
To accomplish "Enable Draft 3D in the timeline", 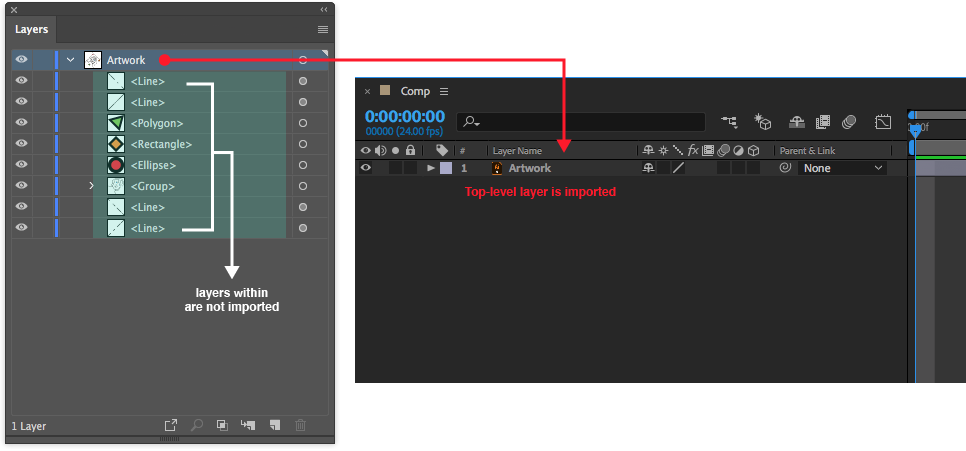I will tap(764, 121).
